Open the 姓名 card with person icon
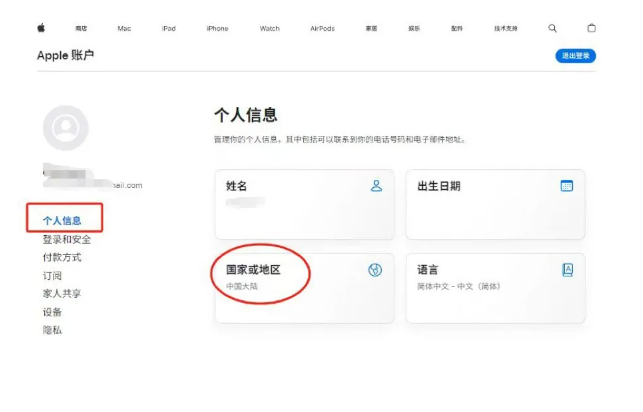The image size is (643, 412). (305, 204)
